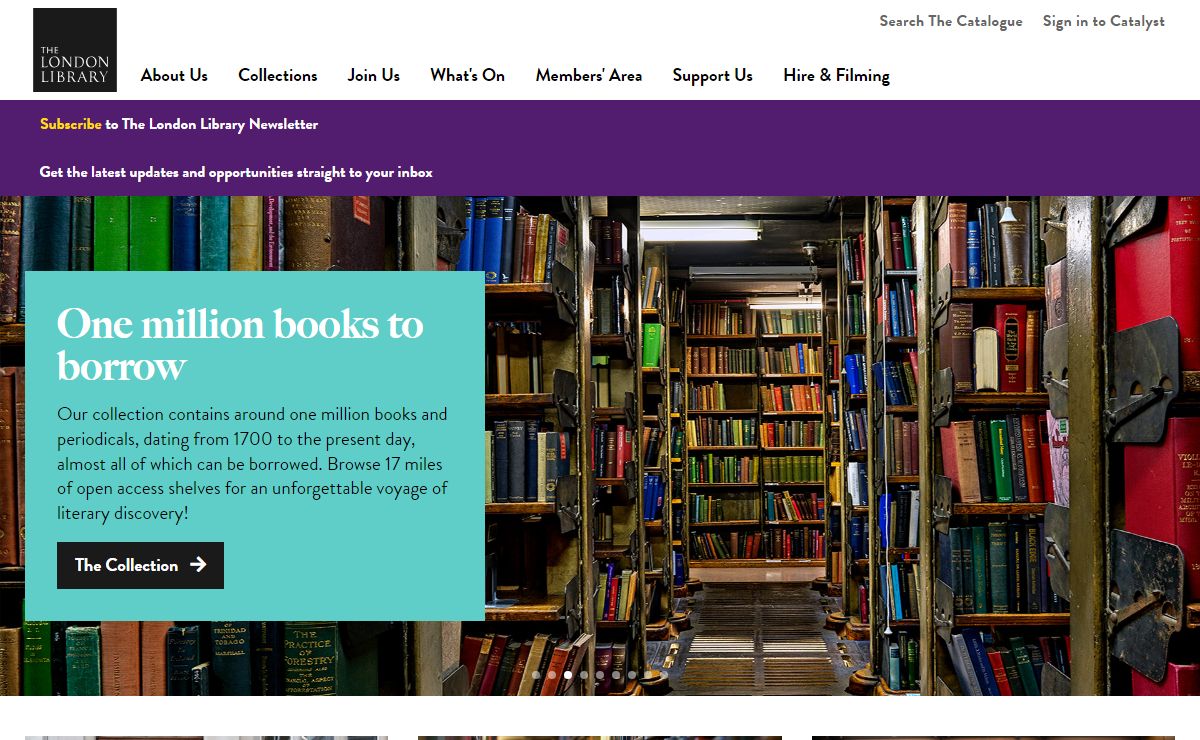1200x740 pixels.
Task: Select the highlighted third carousel slide dot
Action: tap(568, 675)
